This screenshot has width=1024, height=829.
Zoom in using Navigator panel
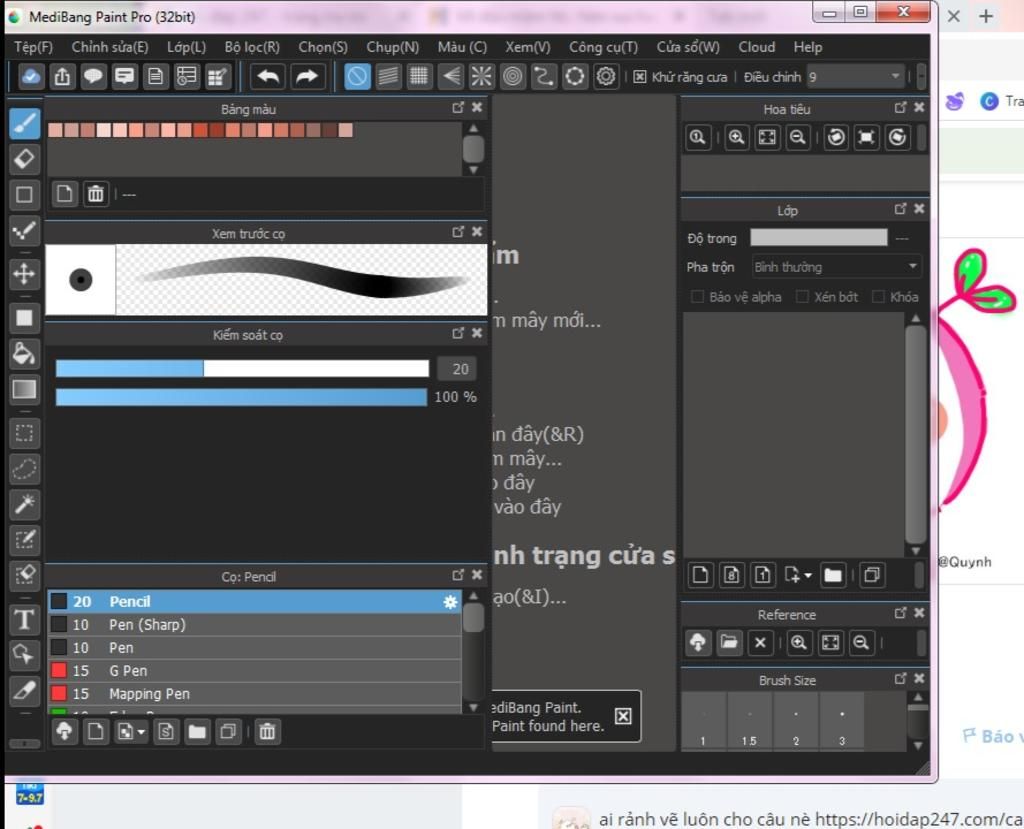pyautogui.click(x=737, y=138)
